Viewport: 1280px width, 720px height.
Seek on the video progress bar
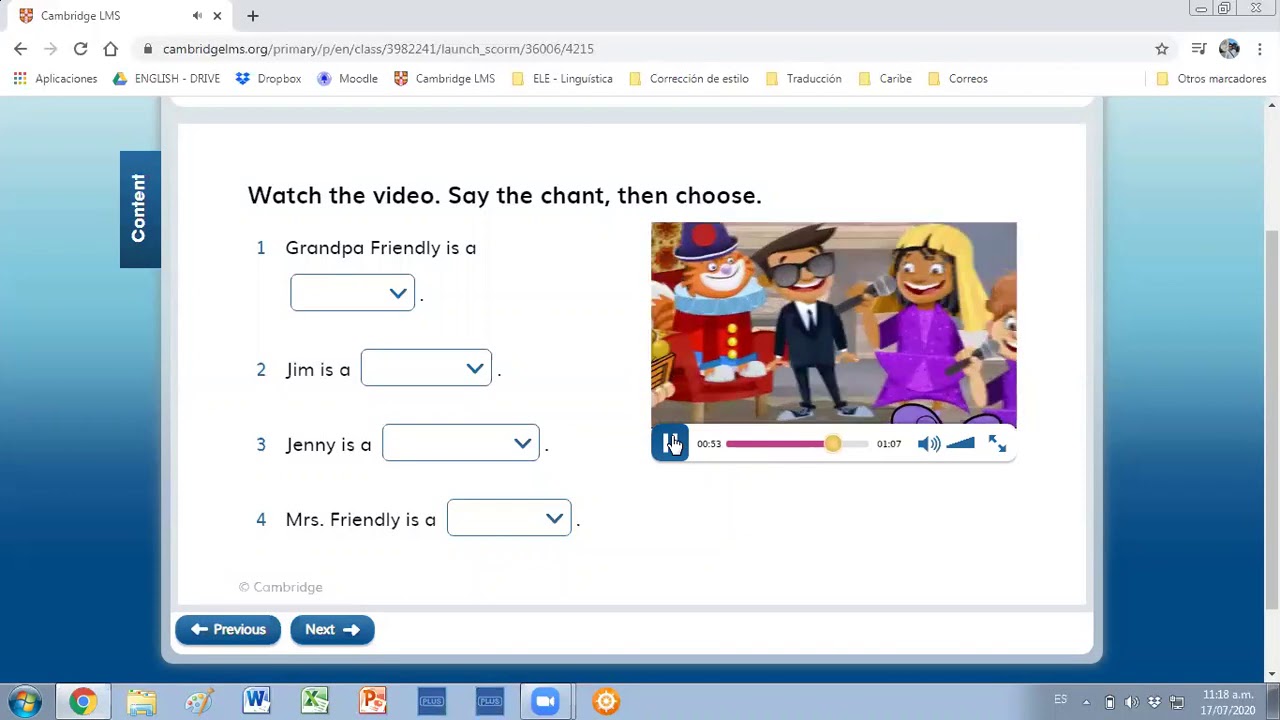click(797, 444)
